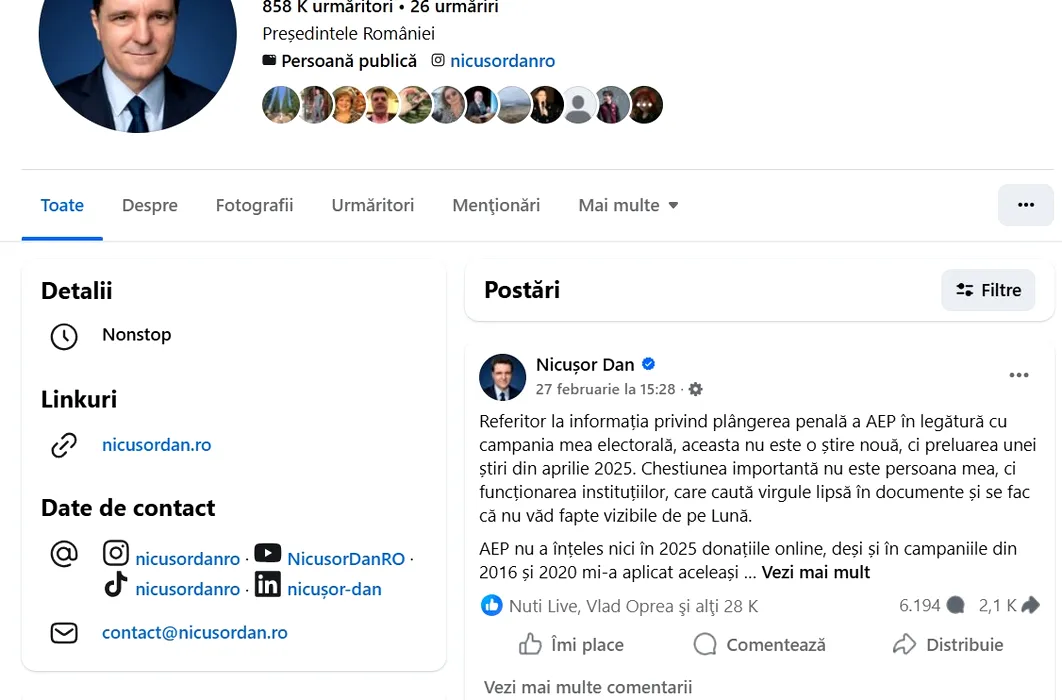
Task: Like the post with Îmi place
Action: (571, 644)
